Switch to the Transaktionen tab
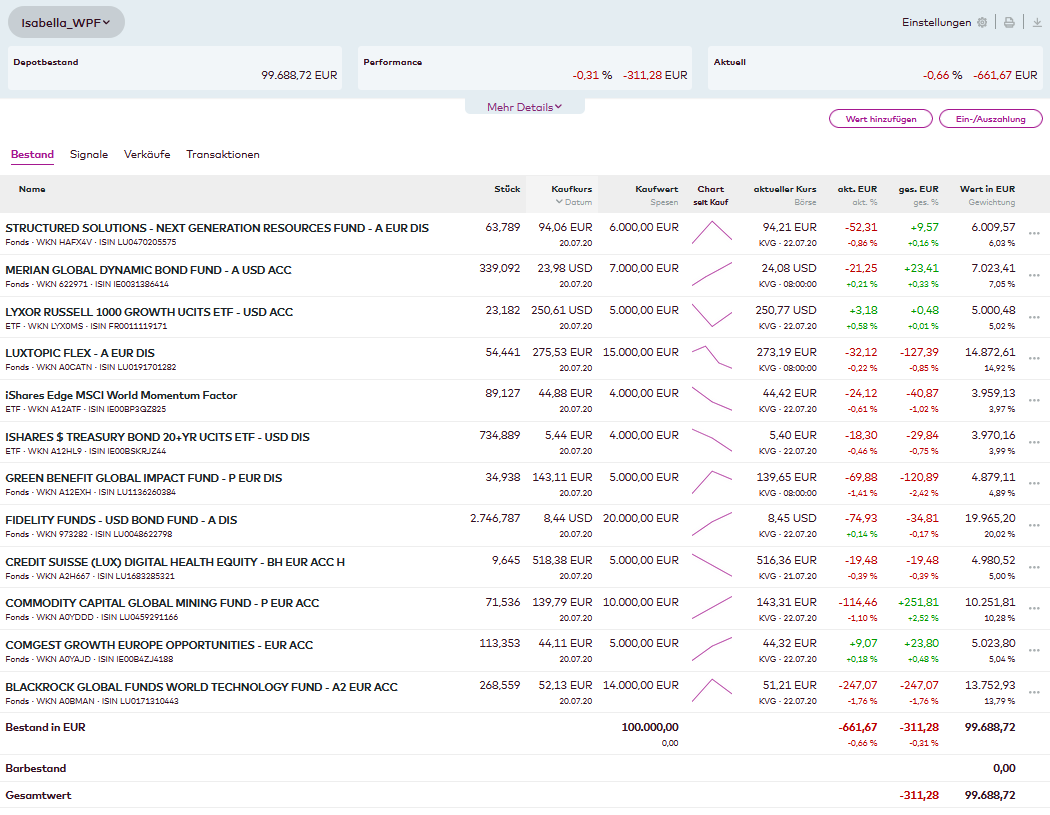The image size is (1050, 815). click(x=223, y=155)
